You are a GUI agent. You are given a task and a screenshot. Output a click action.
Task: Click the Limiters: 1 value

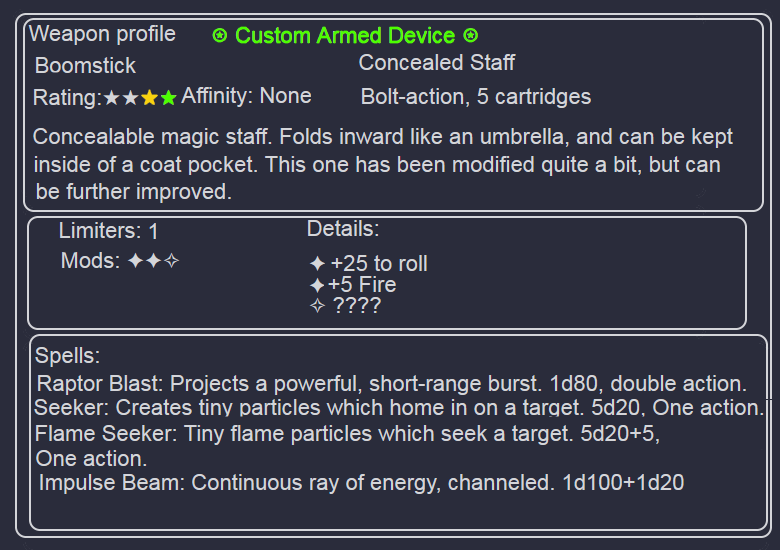108,231
